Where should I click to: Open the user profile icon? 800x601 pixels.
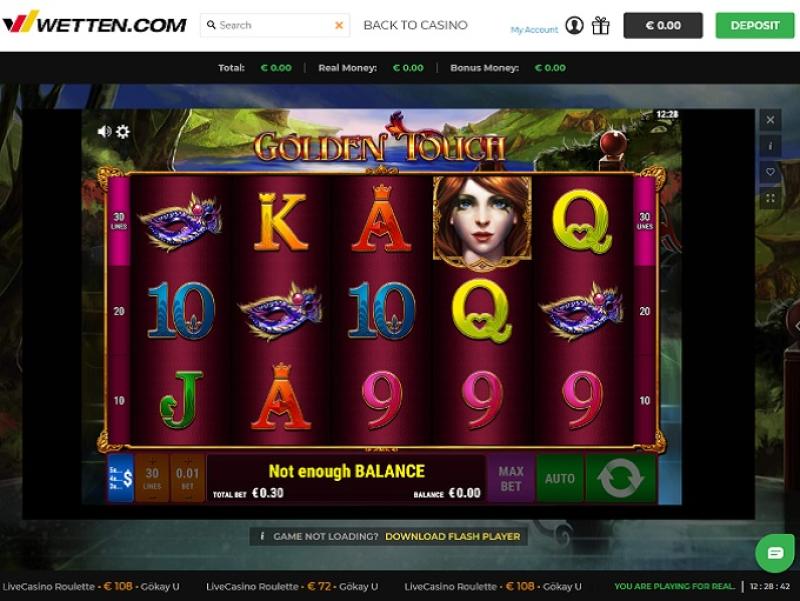[x=574, y=25]
